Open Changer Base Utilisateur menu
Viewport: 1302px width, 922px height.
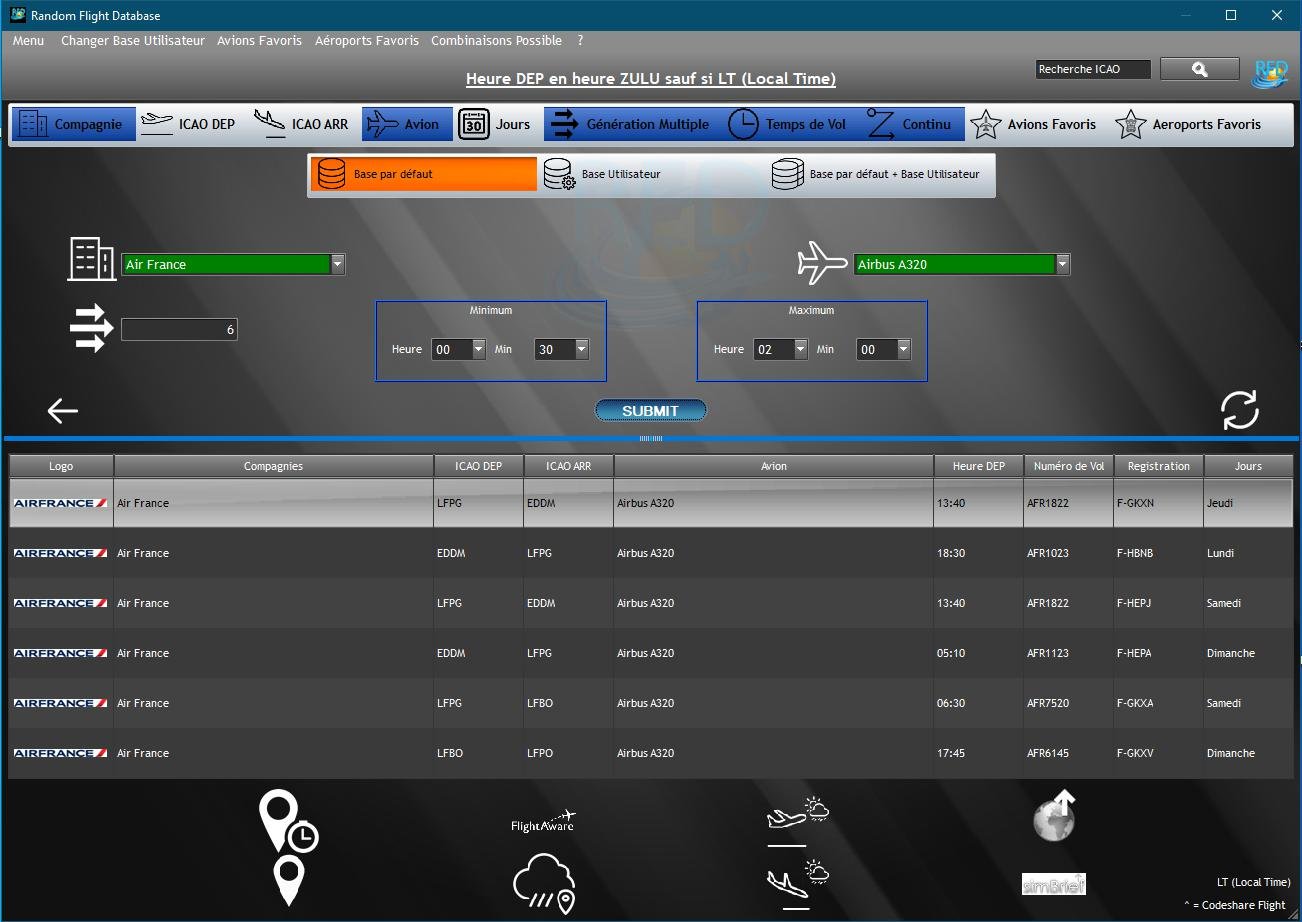click(133, 41)
